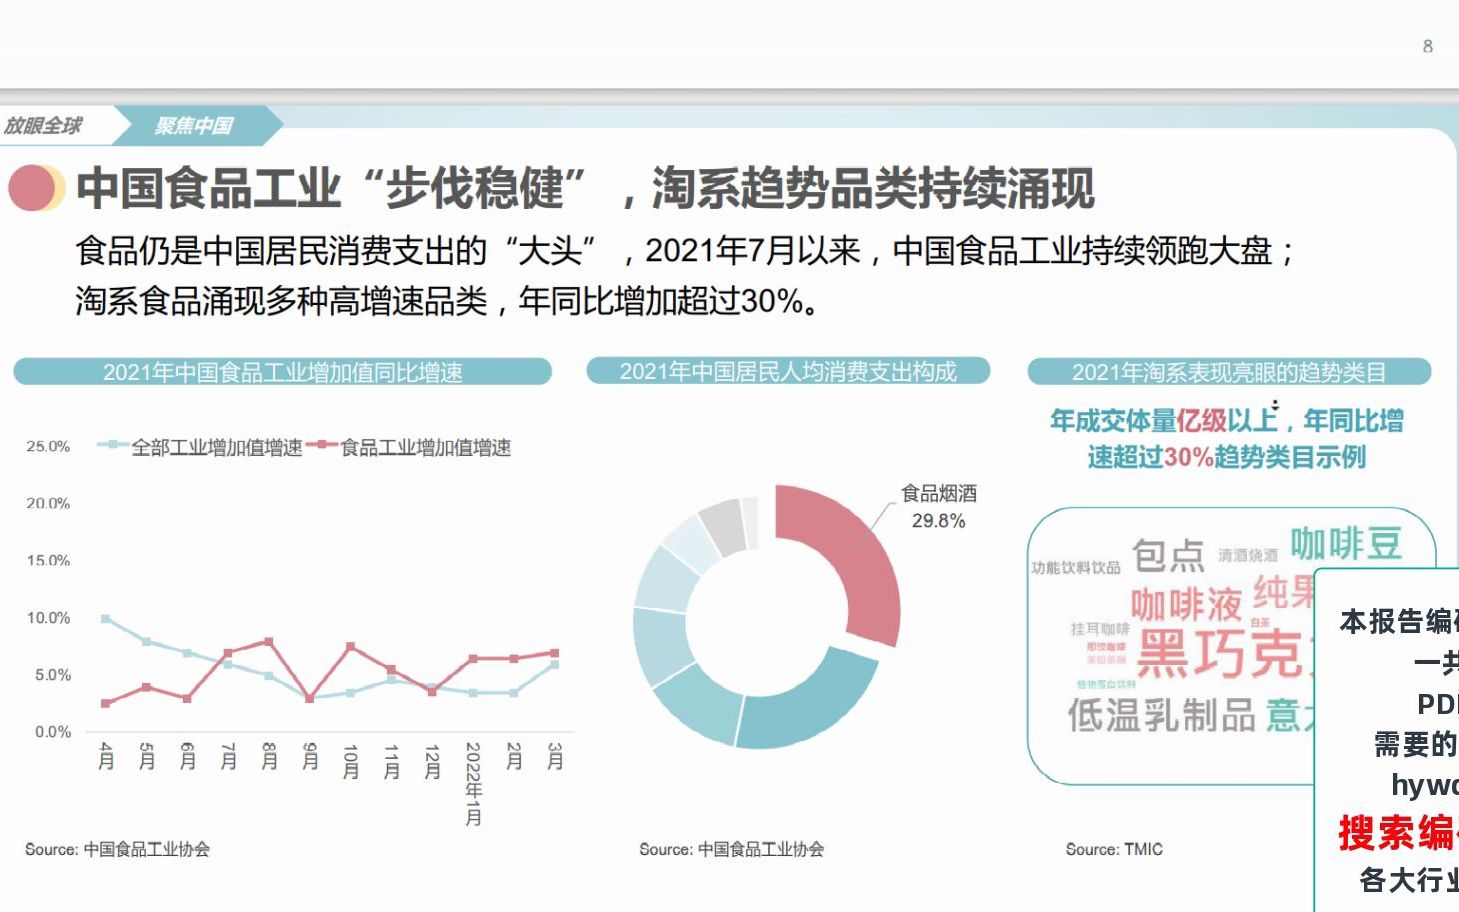Click the word 低温乳制品 in word cloud
Screen dimensions: 1459x912
[1161, 716]
